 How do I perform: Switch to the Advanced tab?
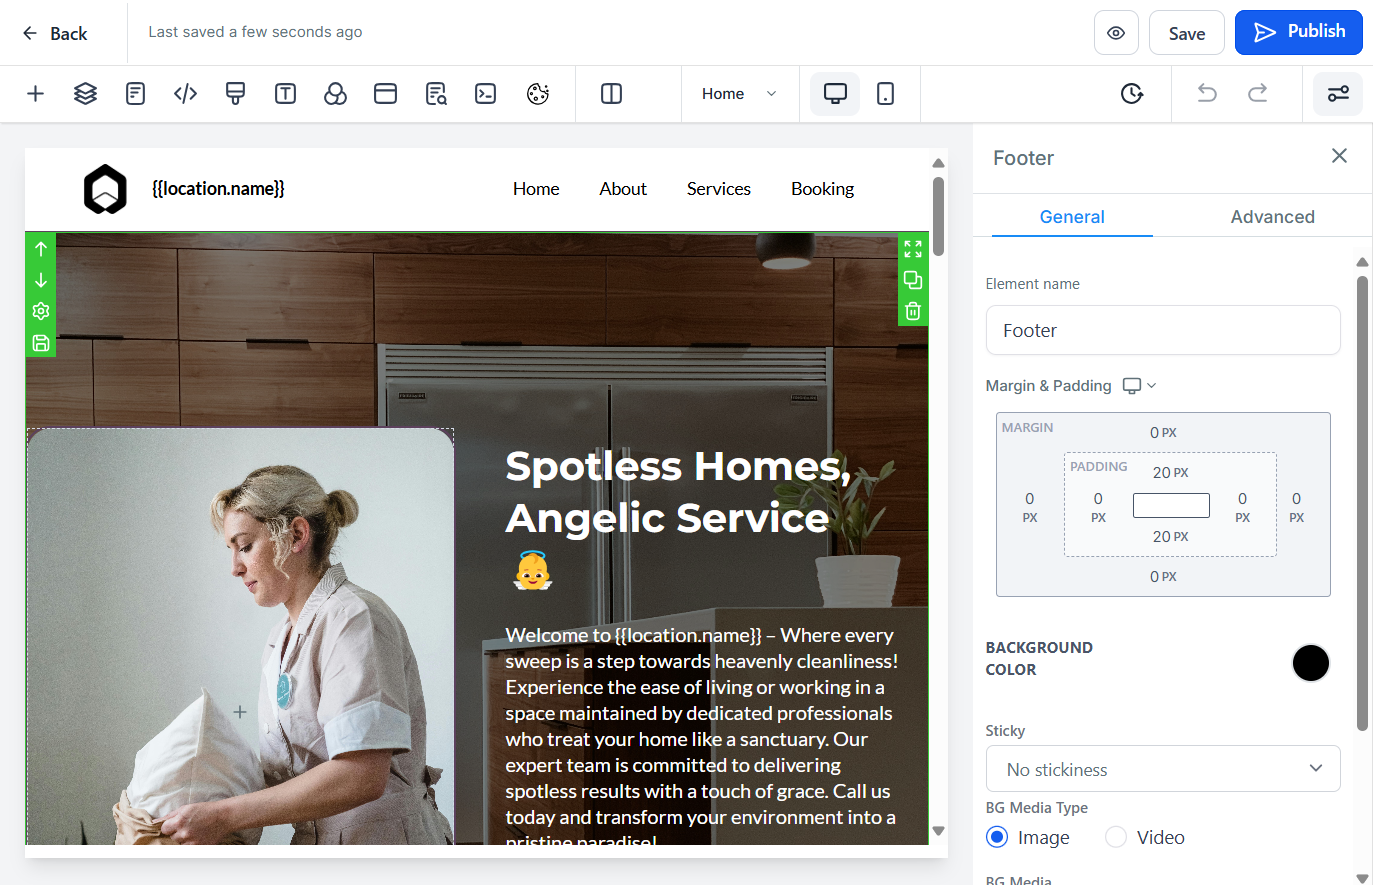(1272, 217)
